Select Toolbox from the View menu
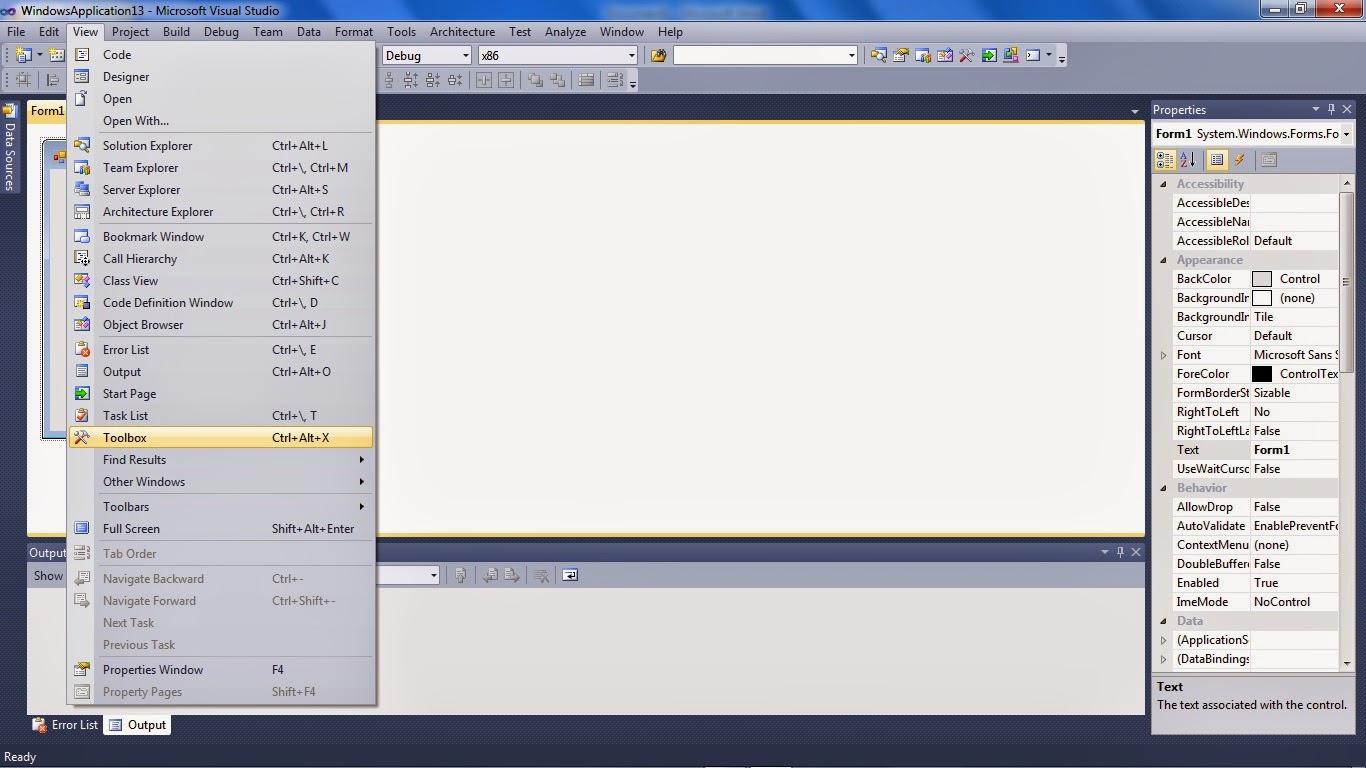Screen dimensions: 1366x768 [x=125, y=437]
